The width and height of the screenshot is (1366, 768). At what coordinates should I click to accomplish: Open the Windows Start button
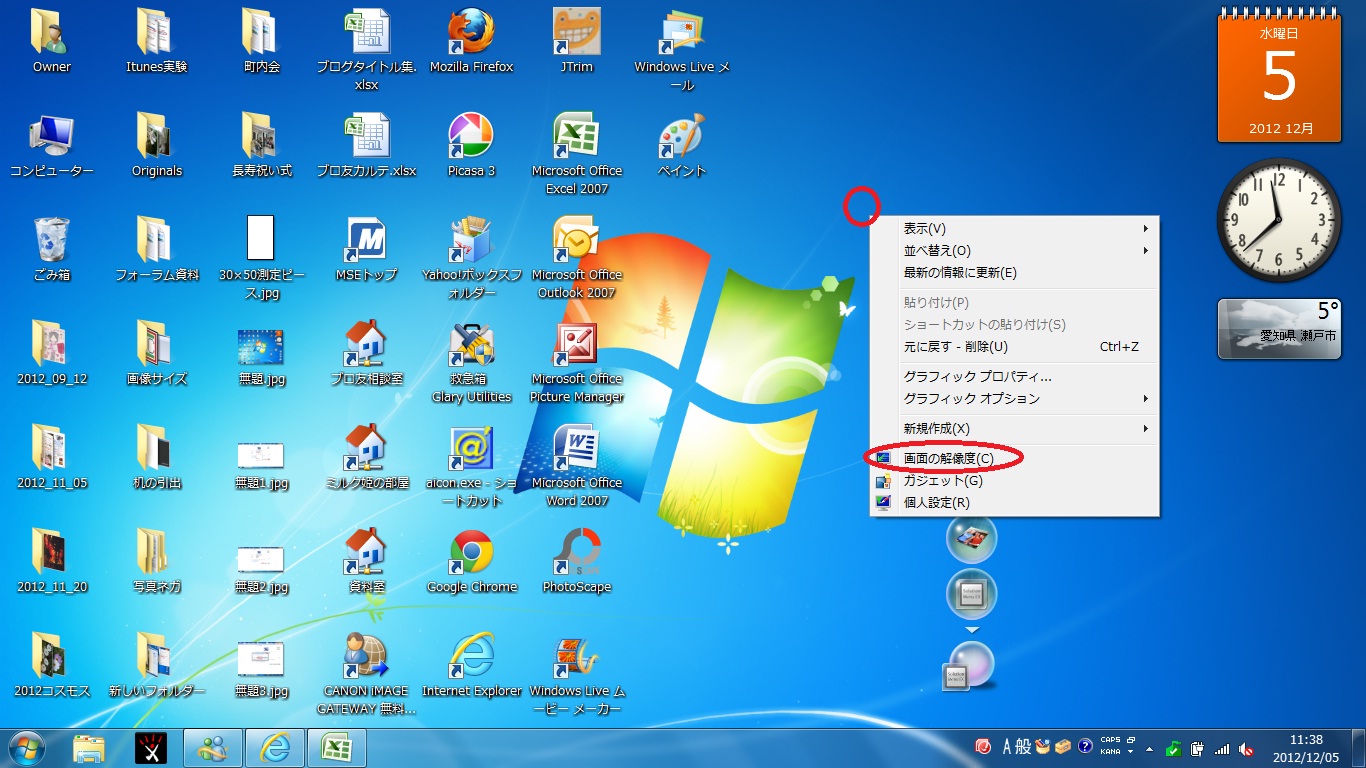point(27,748)
